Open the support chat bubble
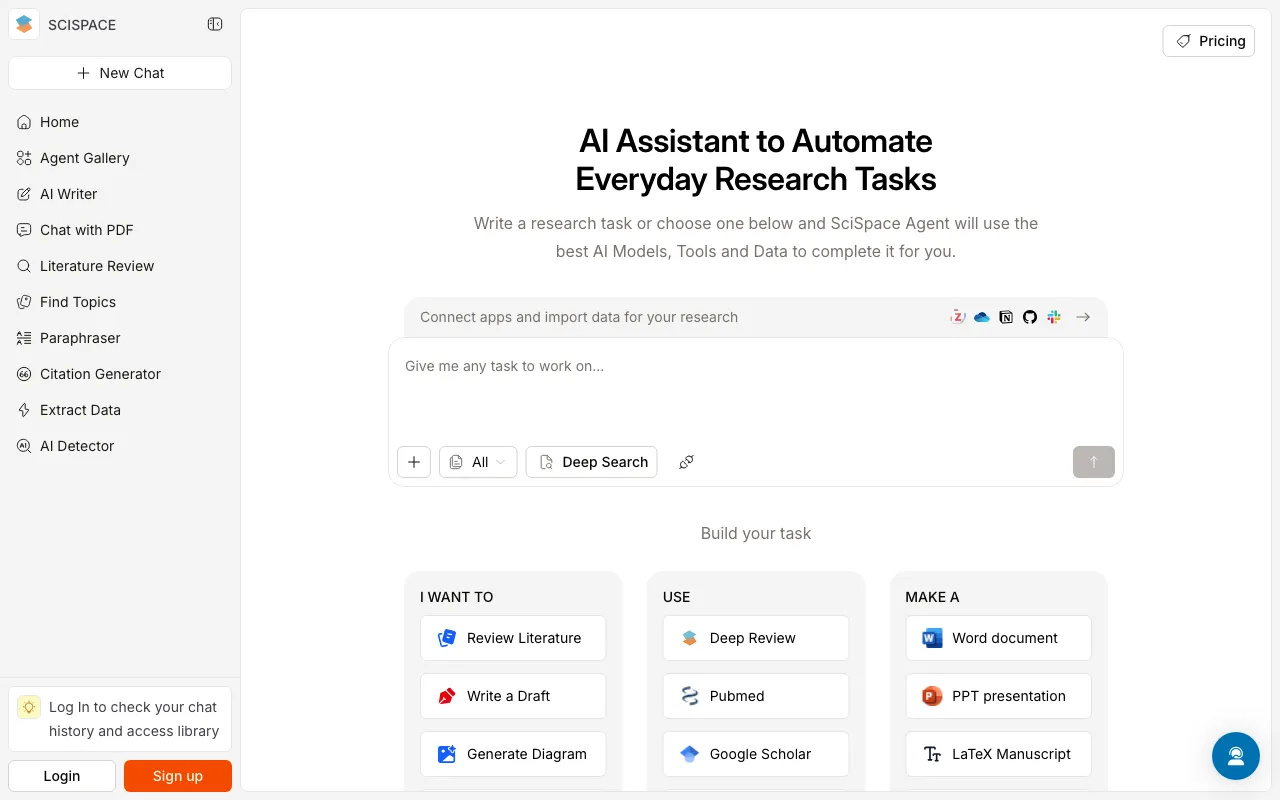This screenshot has width=1280, height=800. [x=1236, y=756]
